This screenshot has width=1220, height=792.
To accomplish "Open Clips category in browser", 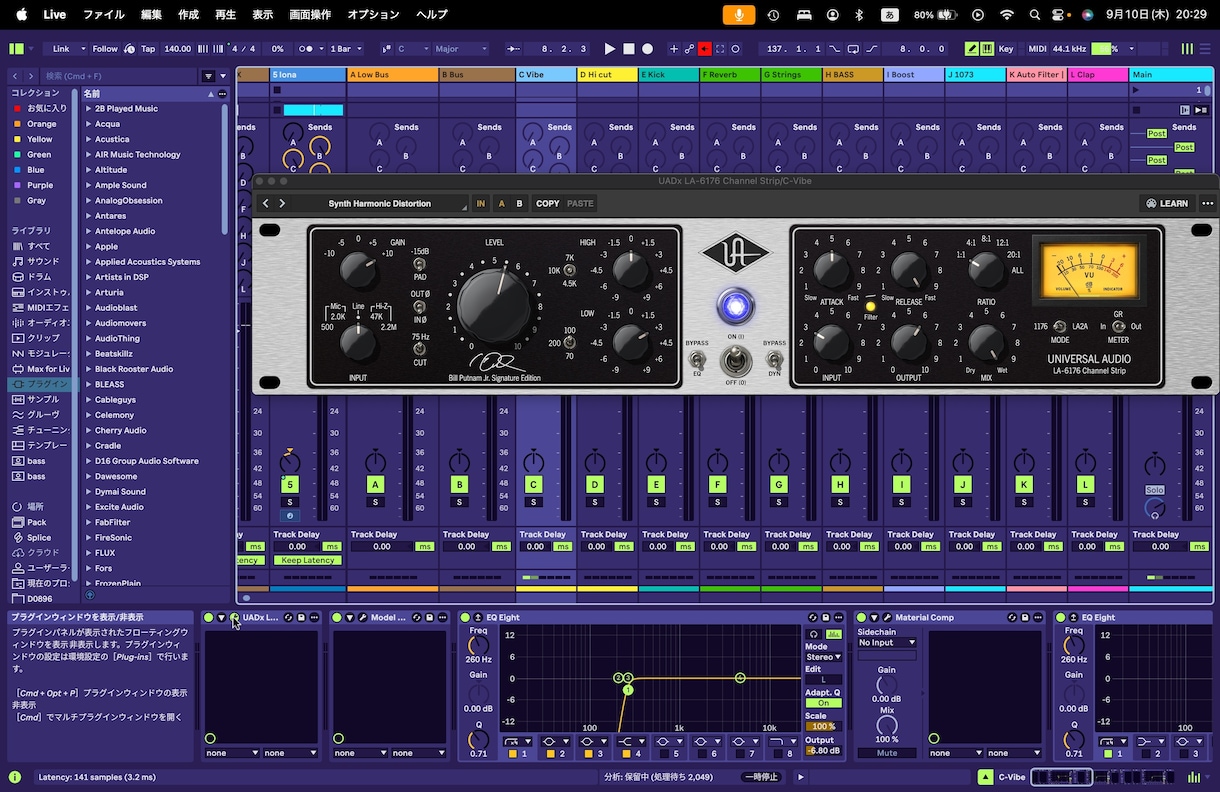I will (x=38, y=338).
